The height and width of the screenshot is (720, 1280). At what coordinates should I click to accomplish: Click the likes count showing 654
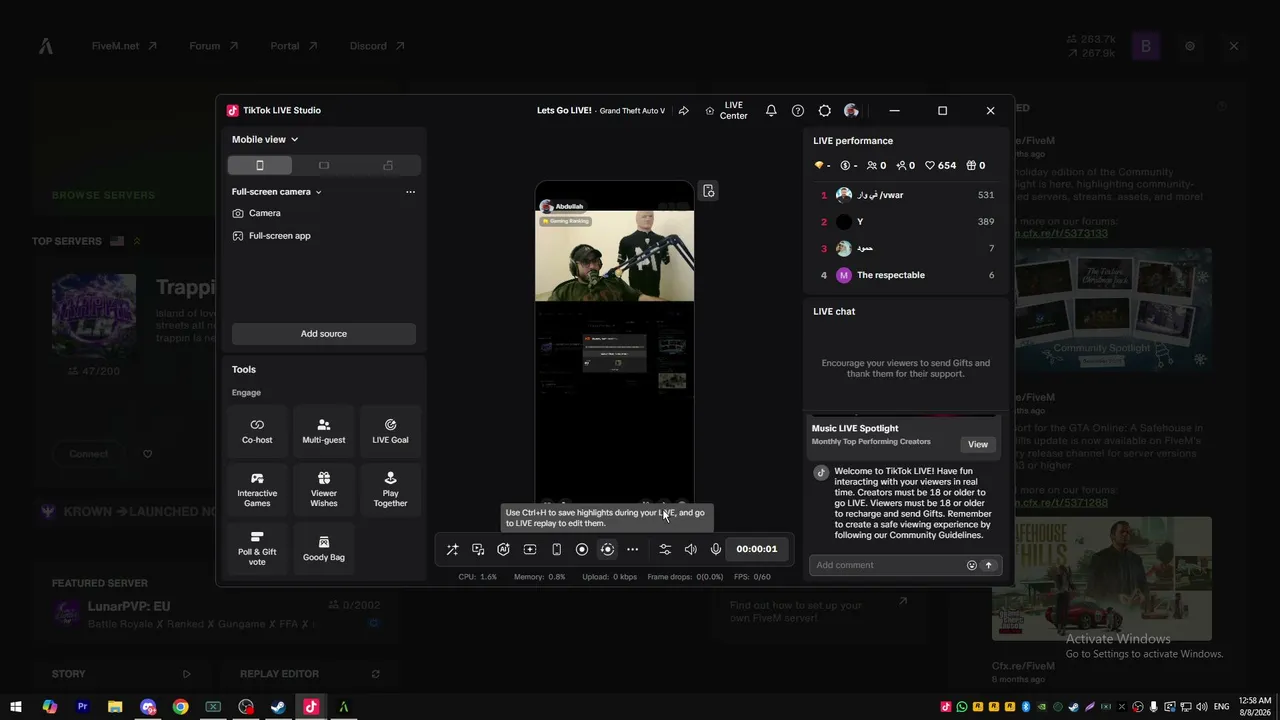940,165
